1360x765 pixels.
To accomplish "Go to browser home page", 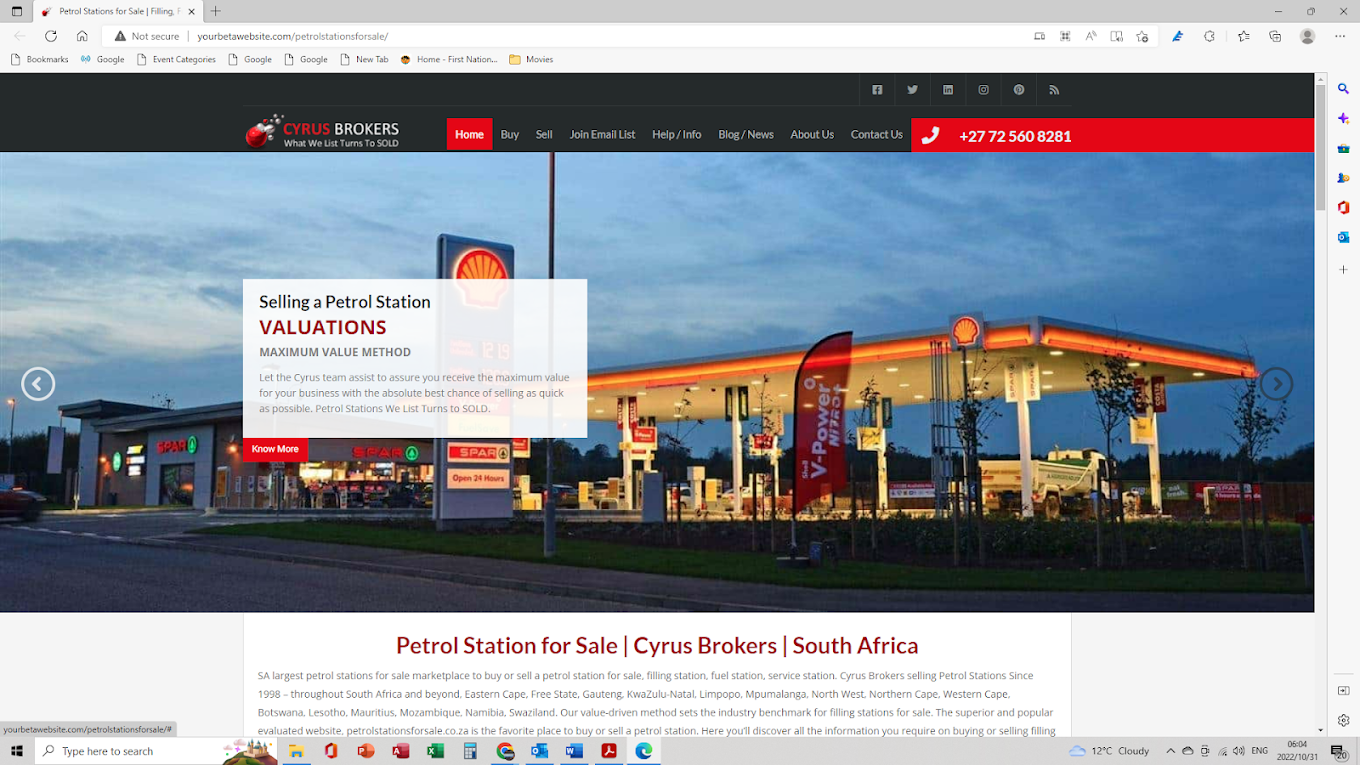I will (x=82, y=35).
